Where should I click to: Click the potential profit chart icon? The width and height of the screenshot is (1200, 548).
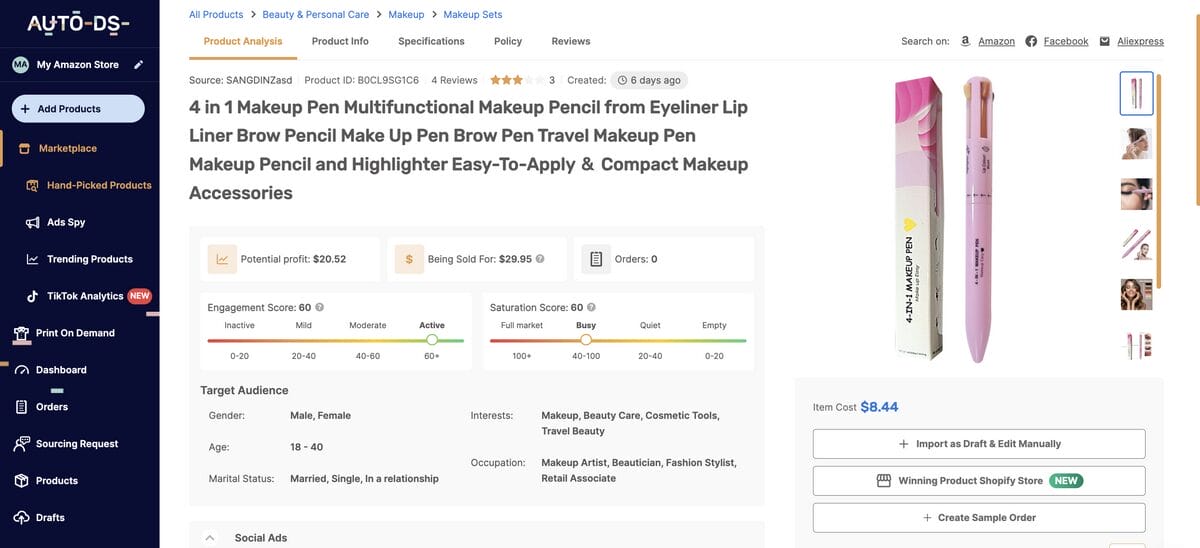point(222,259)
